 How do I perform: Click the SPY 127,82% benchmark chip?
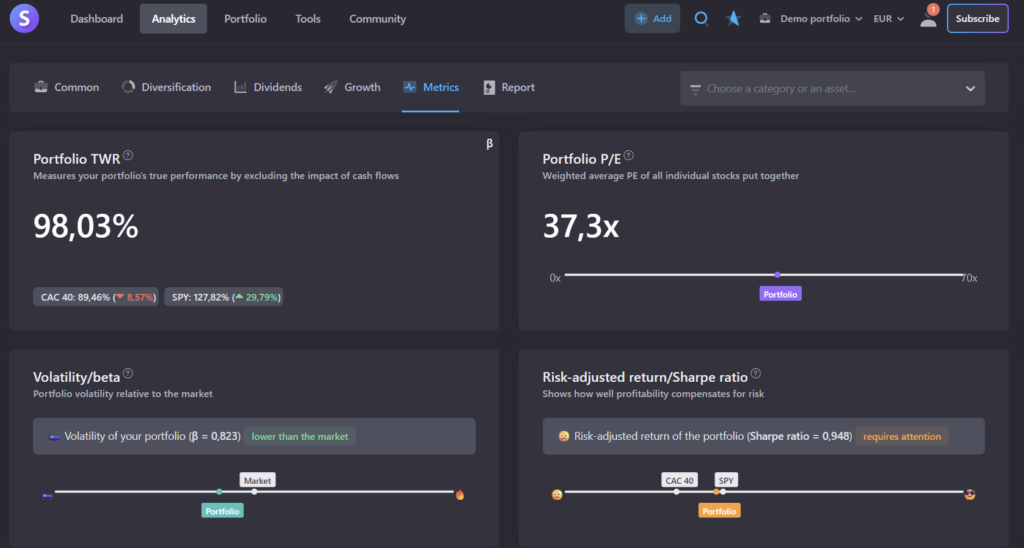tap(223, 297)
